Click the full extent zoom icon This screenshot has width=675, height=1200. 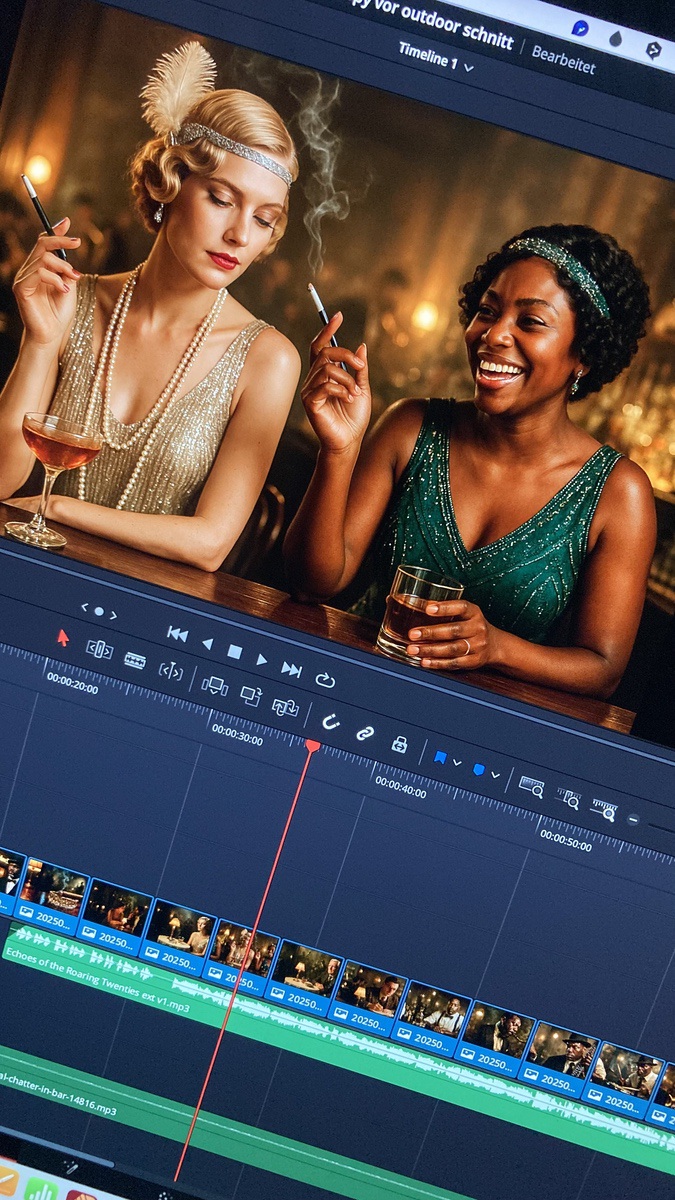point(531,787)
